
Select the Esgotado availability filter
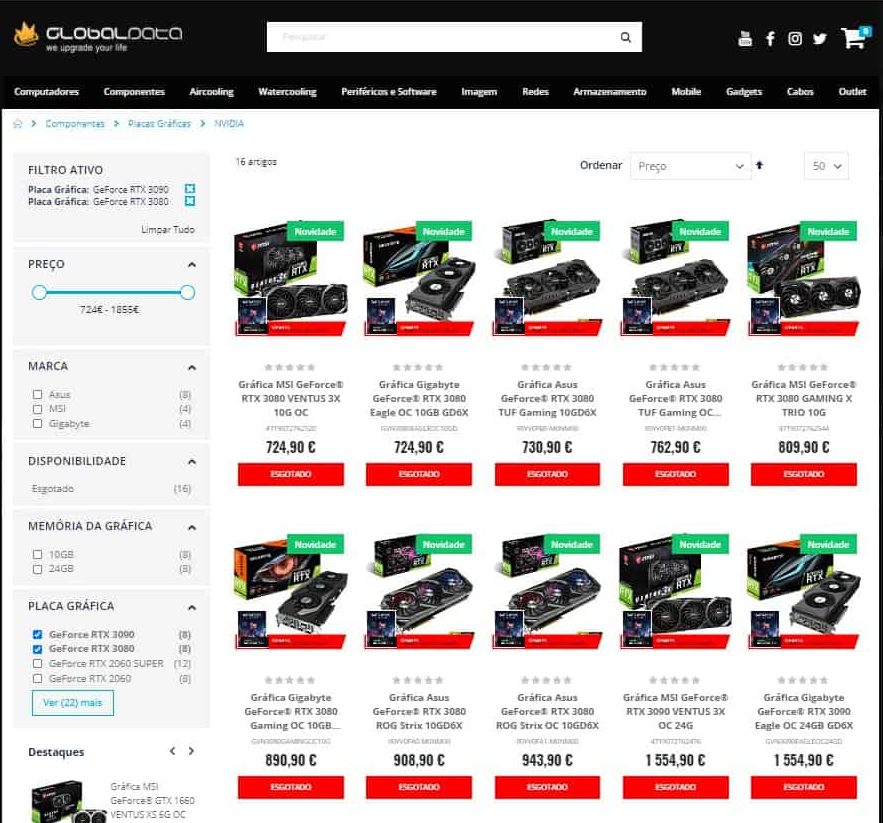pos(53,488)
